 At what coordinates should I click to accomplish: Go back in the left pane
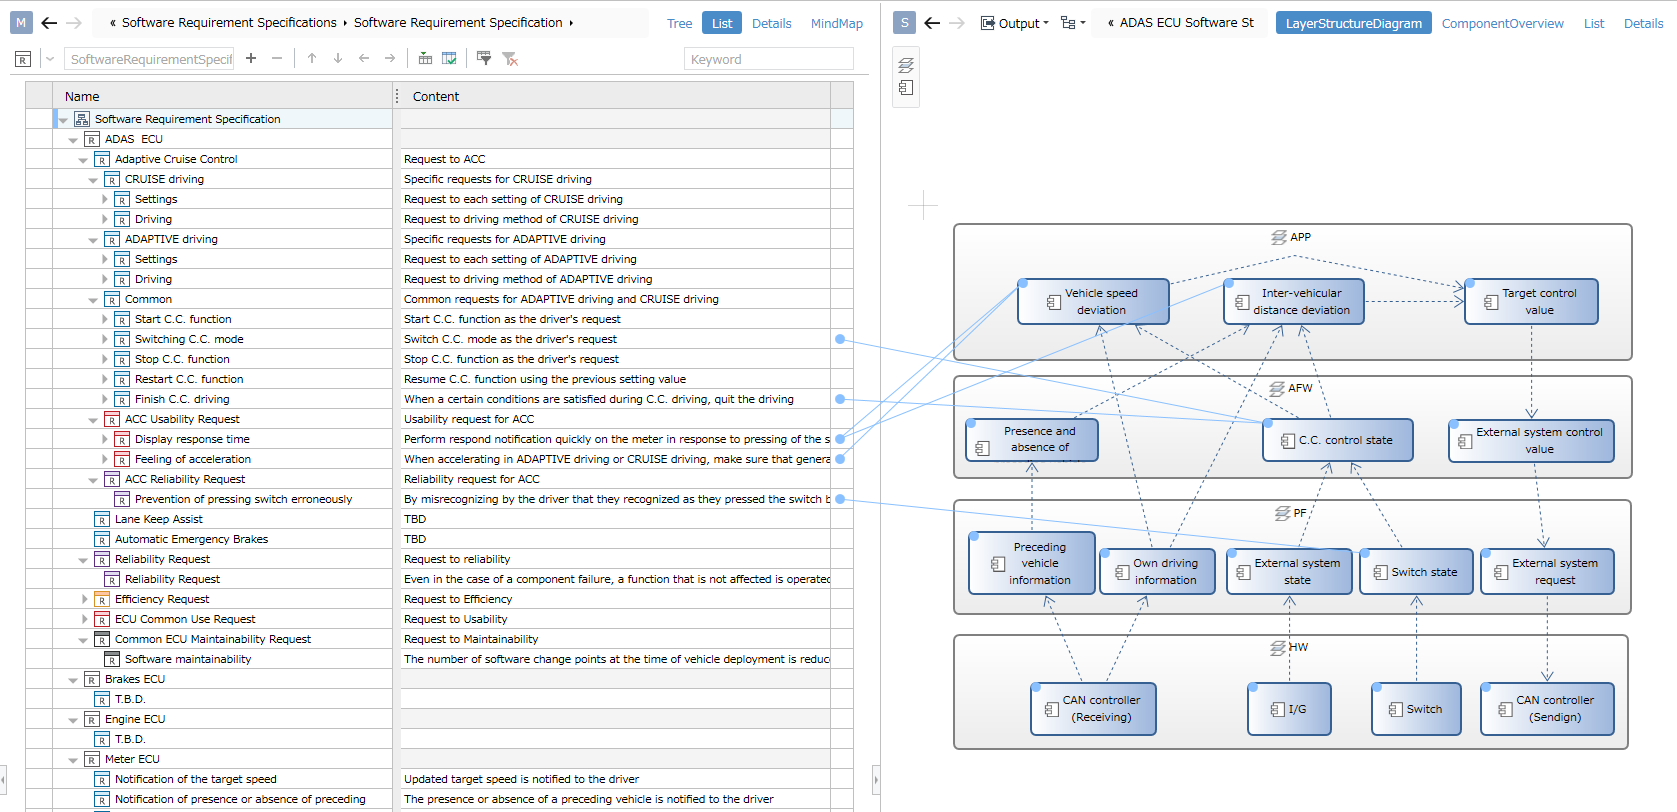coord(49,22)
